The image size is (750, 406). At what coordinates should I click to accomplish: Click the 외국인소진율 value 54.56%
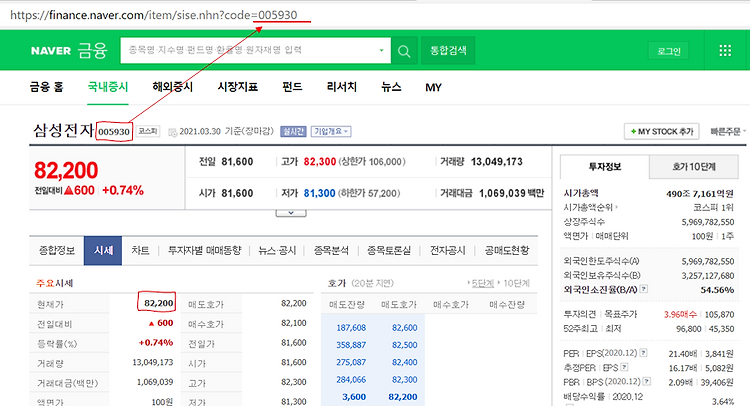(717, 290)
